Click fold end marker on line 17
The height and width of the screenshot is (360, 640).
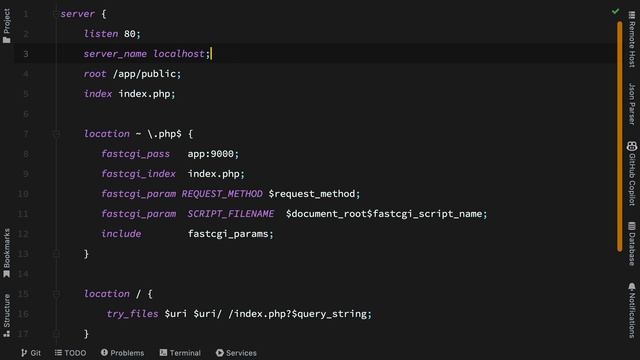click(56, 334)
